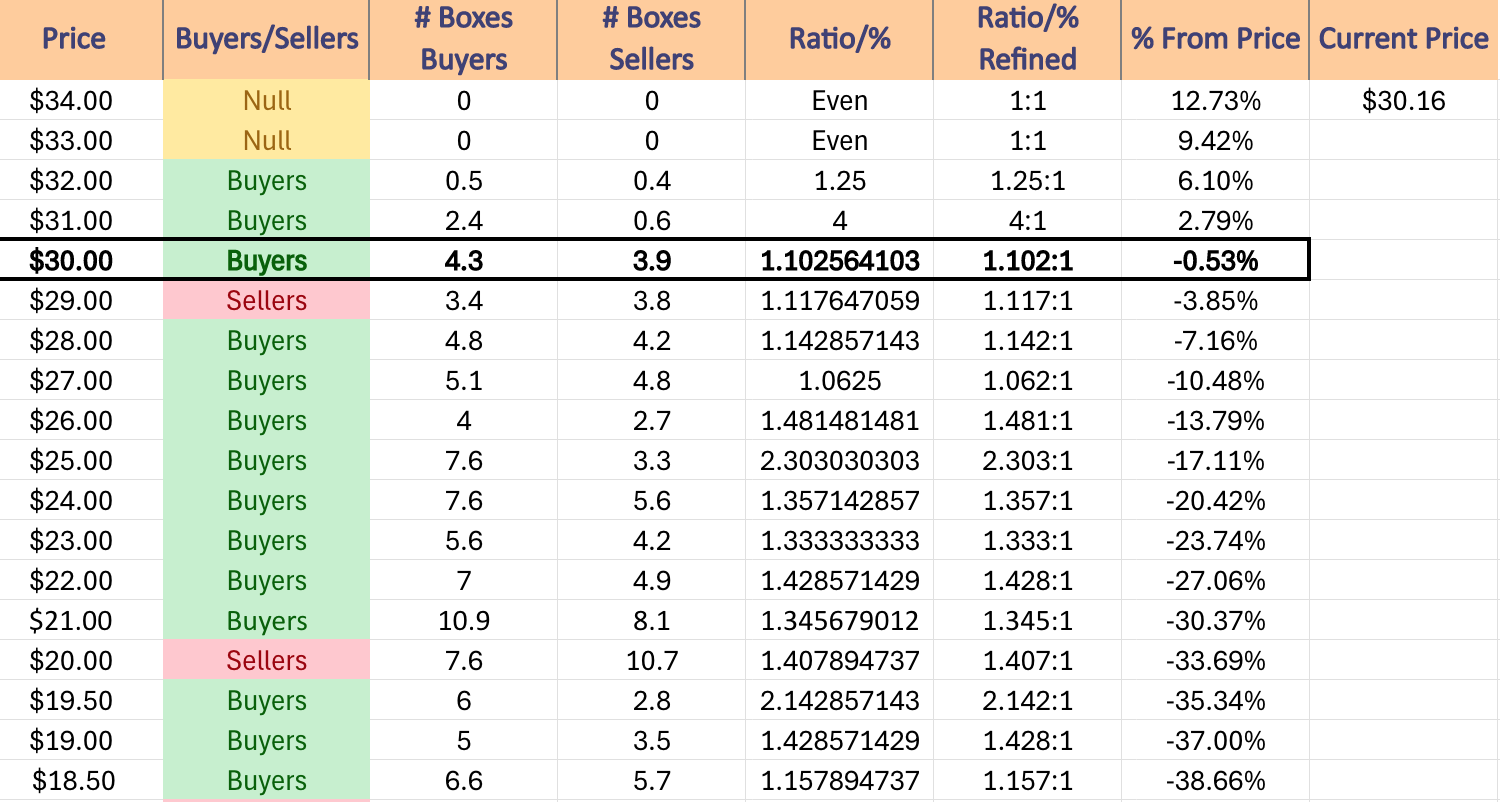The image size is (1500, 802).
Task: Click the 1.481481481 ratio cell
Action: coord(839,420)
